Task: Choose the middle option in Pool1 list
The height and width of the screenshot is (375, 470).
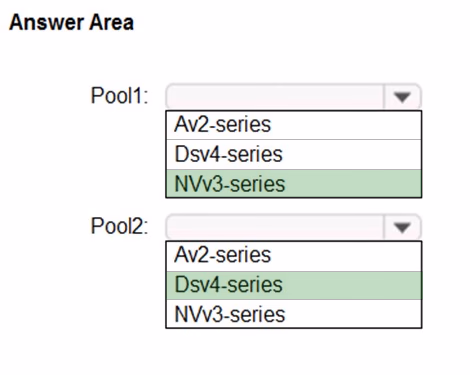Action: pyautogui.click(x=294, y=154)
